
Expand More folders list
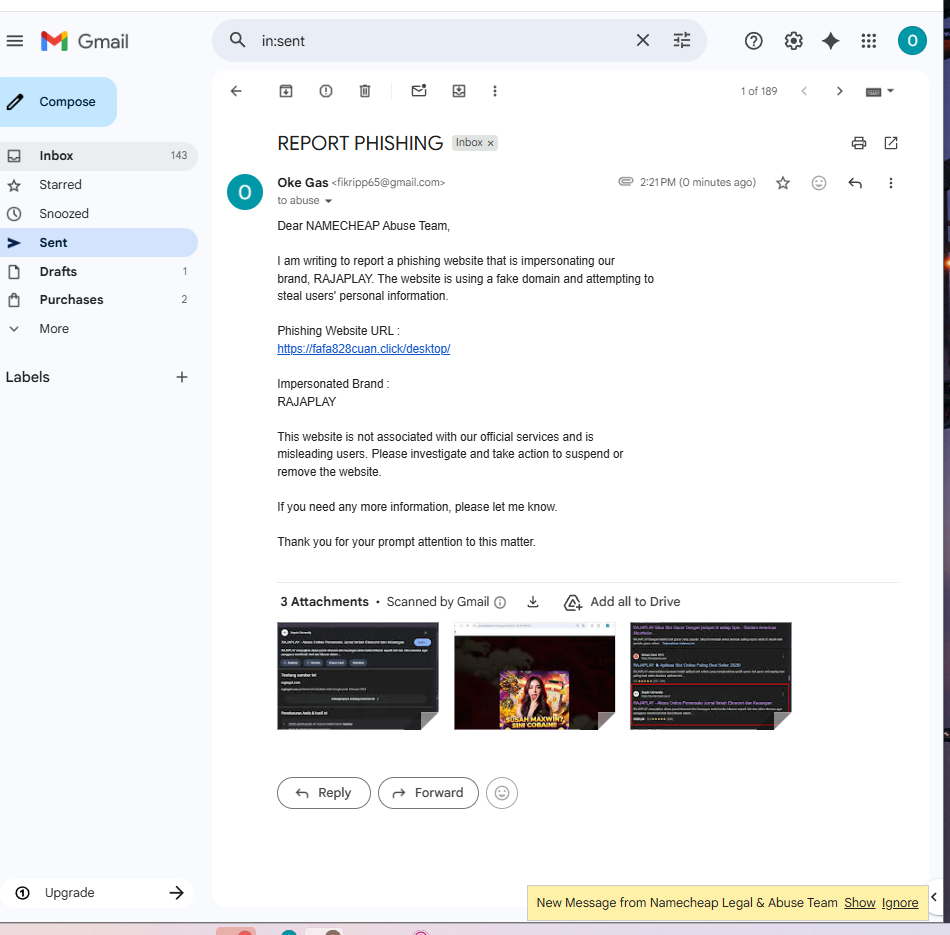click(x=99, y=329)
